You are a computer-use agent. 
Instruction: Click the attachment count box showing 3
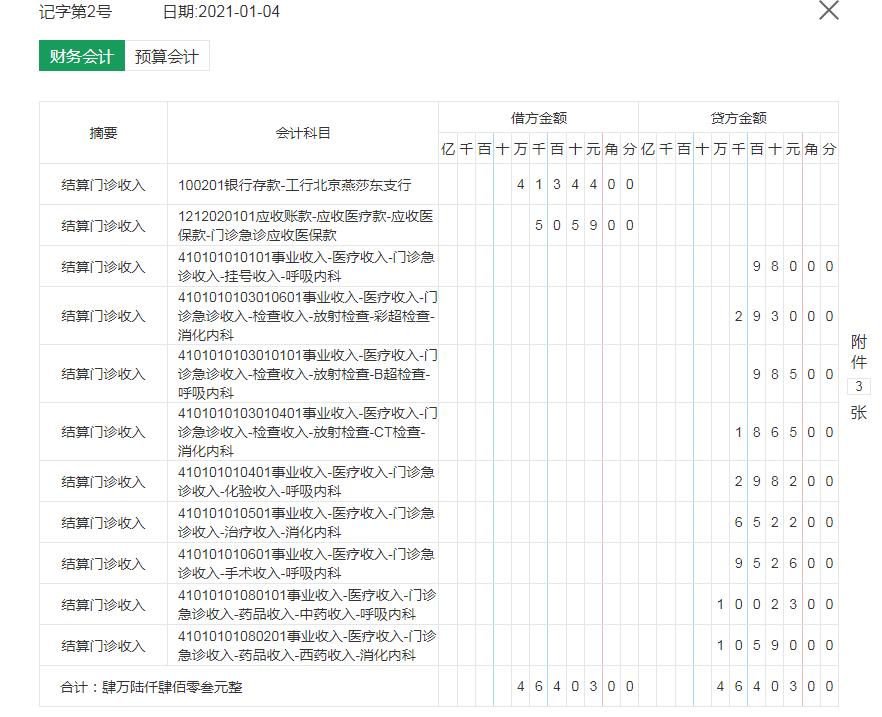860,385
